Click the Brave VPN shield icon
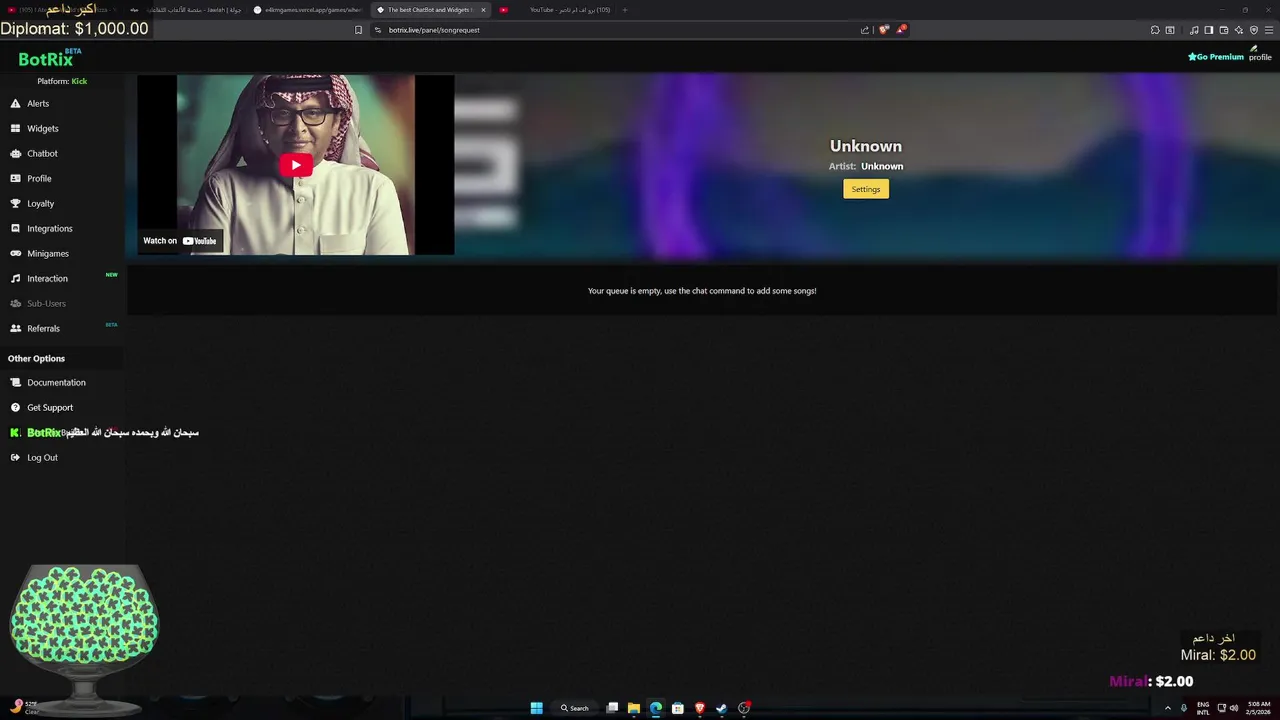 click(1254, 30)
